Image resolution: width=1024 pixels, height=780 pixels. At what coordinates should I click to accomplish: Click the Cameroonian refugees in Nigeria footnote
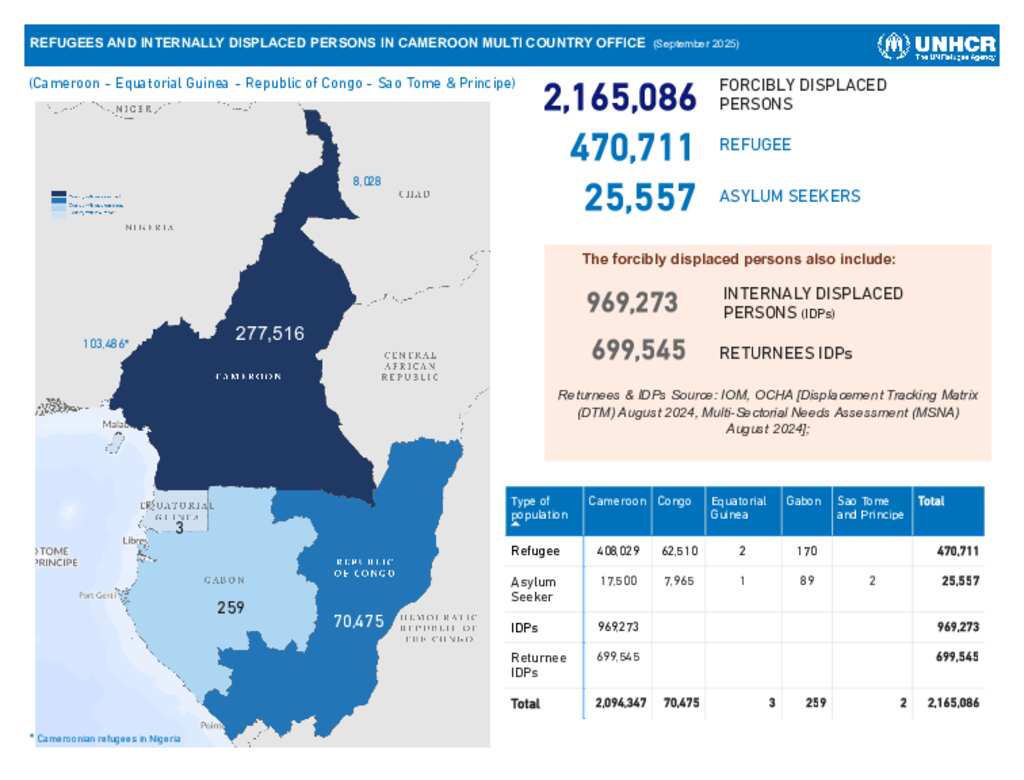point(108,738)
